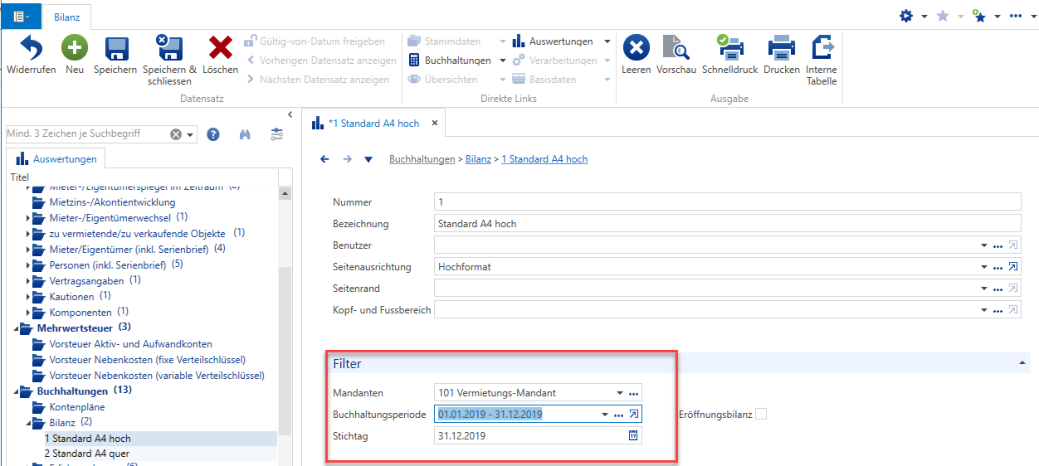Click the navigate forward arrow icon
The width and height of the screenshot is (1039, 466).
coord(347,159)
